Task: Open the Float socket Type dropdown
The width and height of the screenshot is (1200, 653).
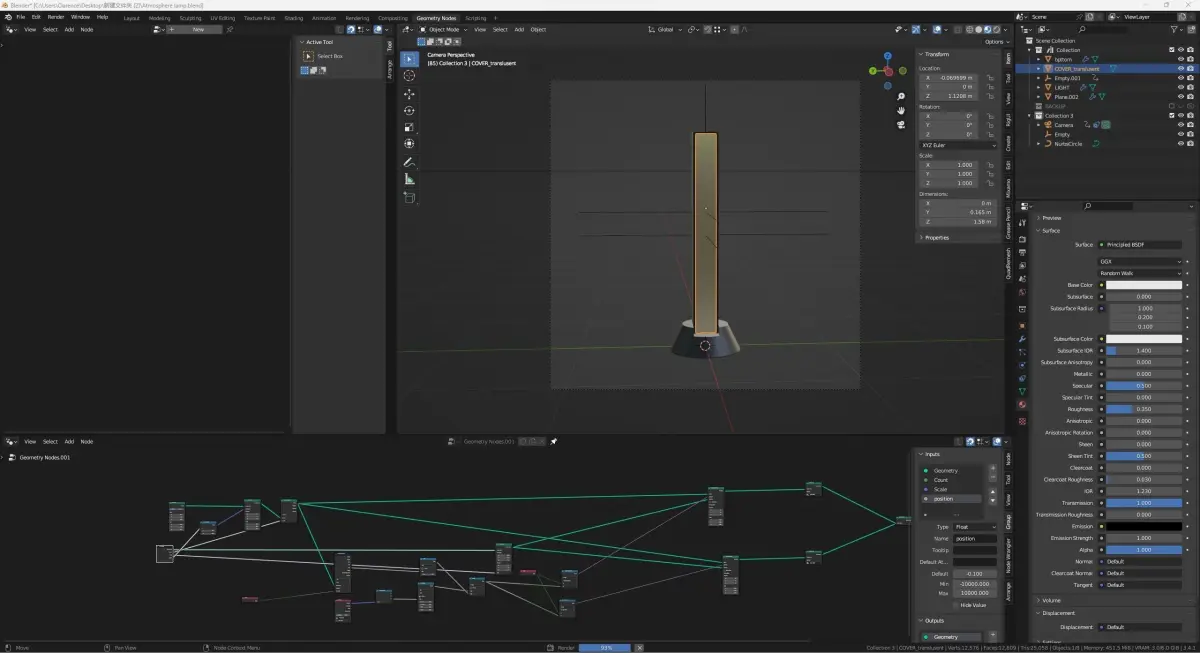Action: [x=975, y=527]
